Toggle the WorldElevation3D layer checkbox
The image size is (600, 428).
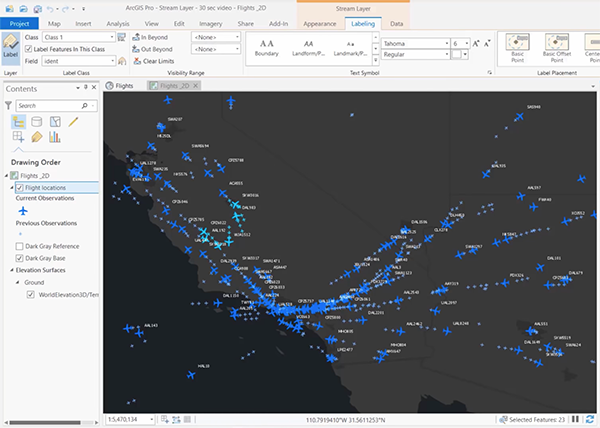click(31, 295)
